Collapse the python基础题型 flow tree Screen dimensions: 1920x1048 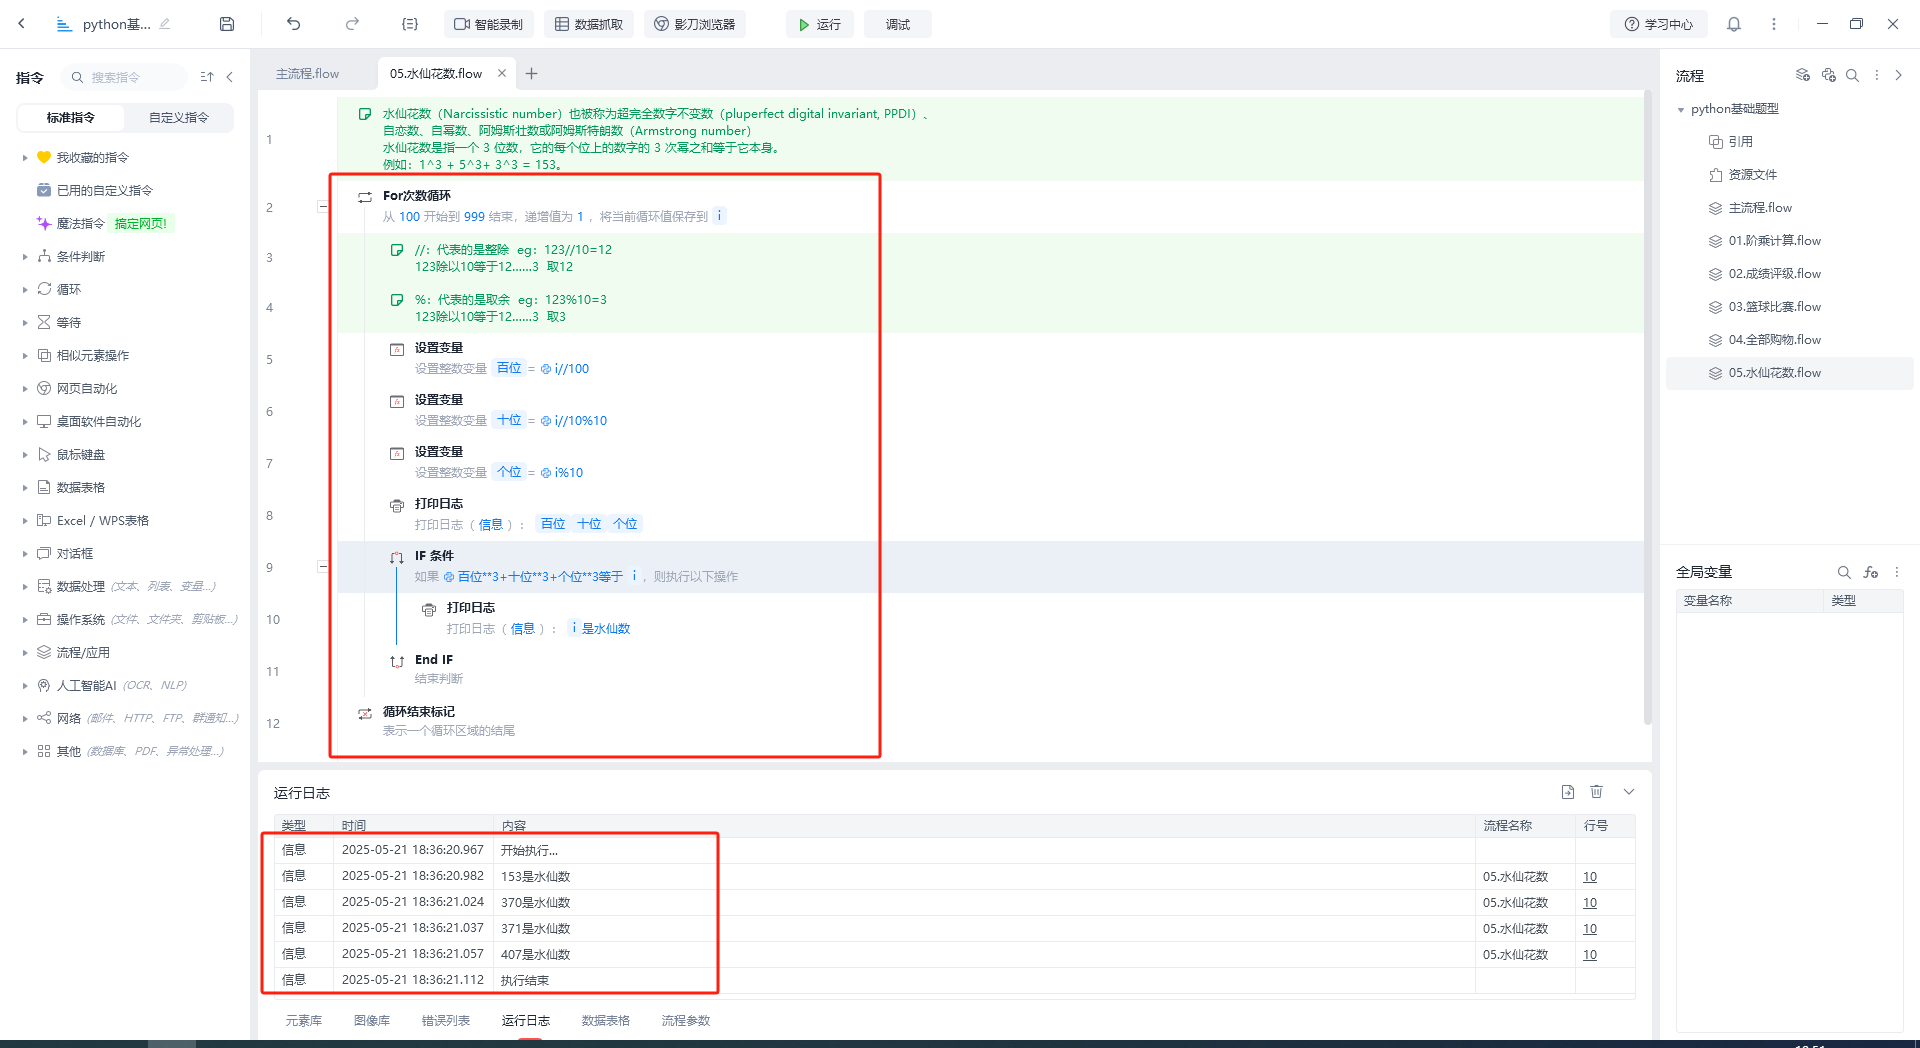(1681, 109)
